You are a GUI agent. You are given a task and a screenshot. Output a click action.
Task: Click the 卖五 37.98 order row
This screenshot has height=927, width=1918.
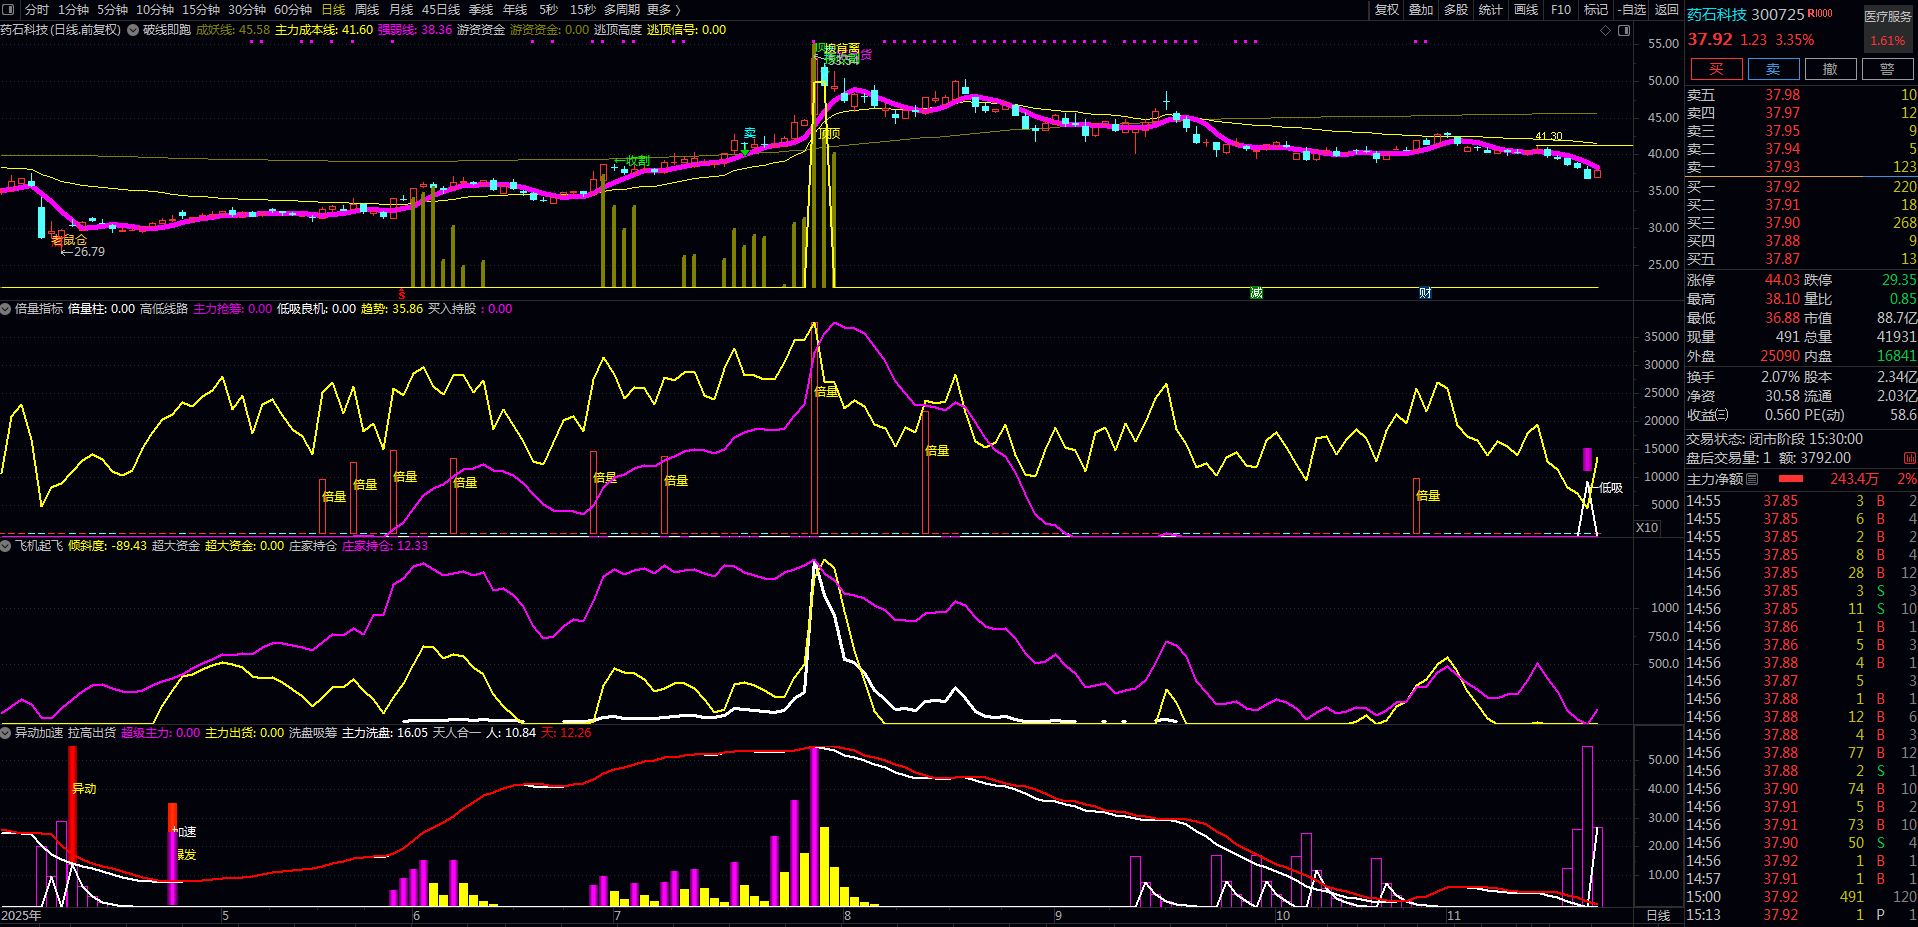[1801, 95]
